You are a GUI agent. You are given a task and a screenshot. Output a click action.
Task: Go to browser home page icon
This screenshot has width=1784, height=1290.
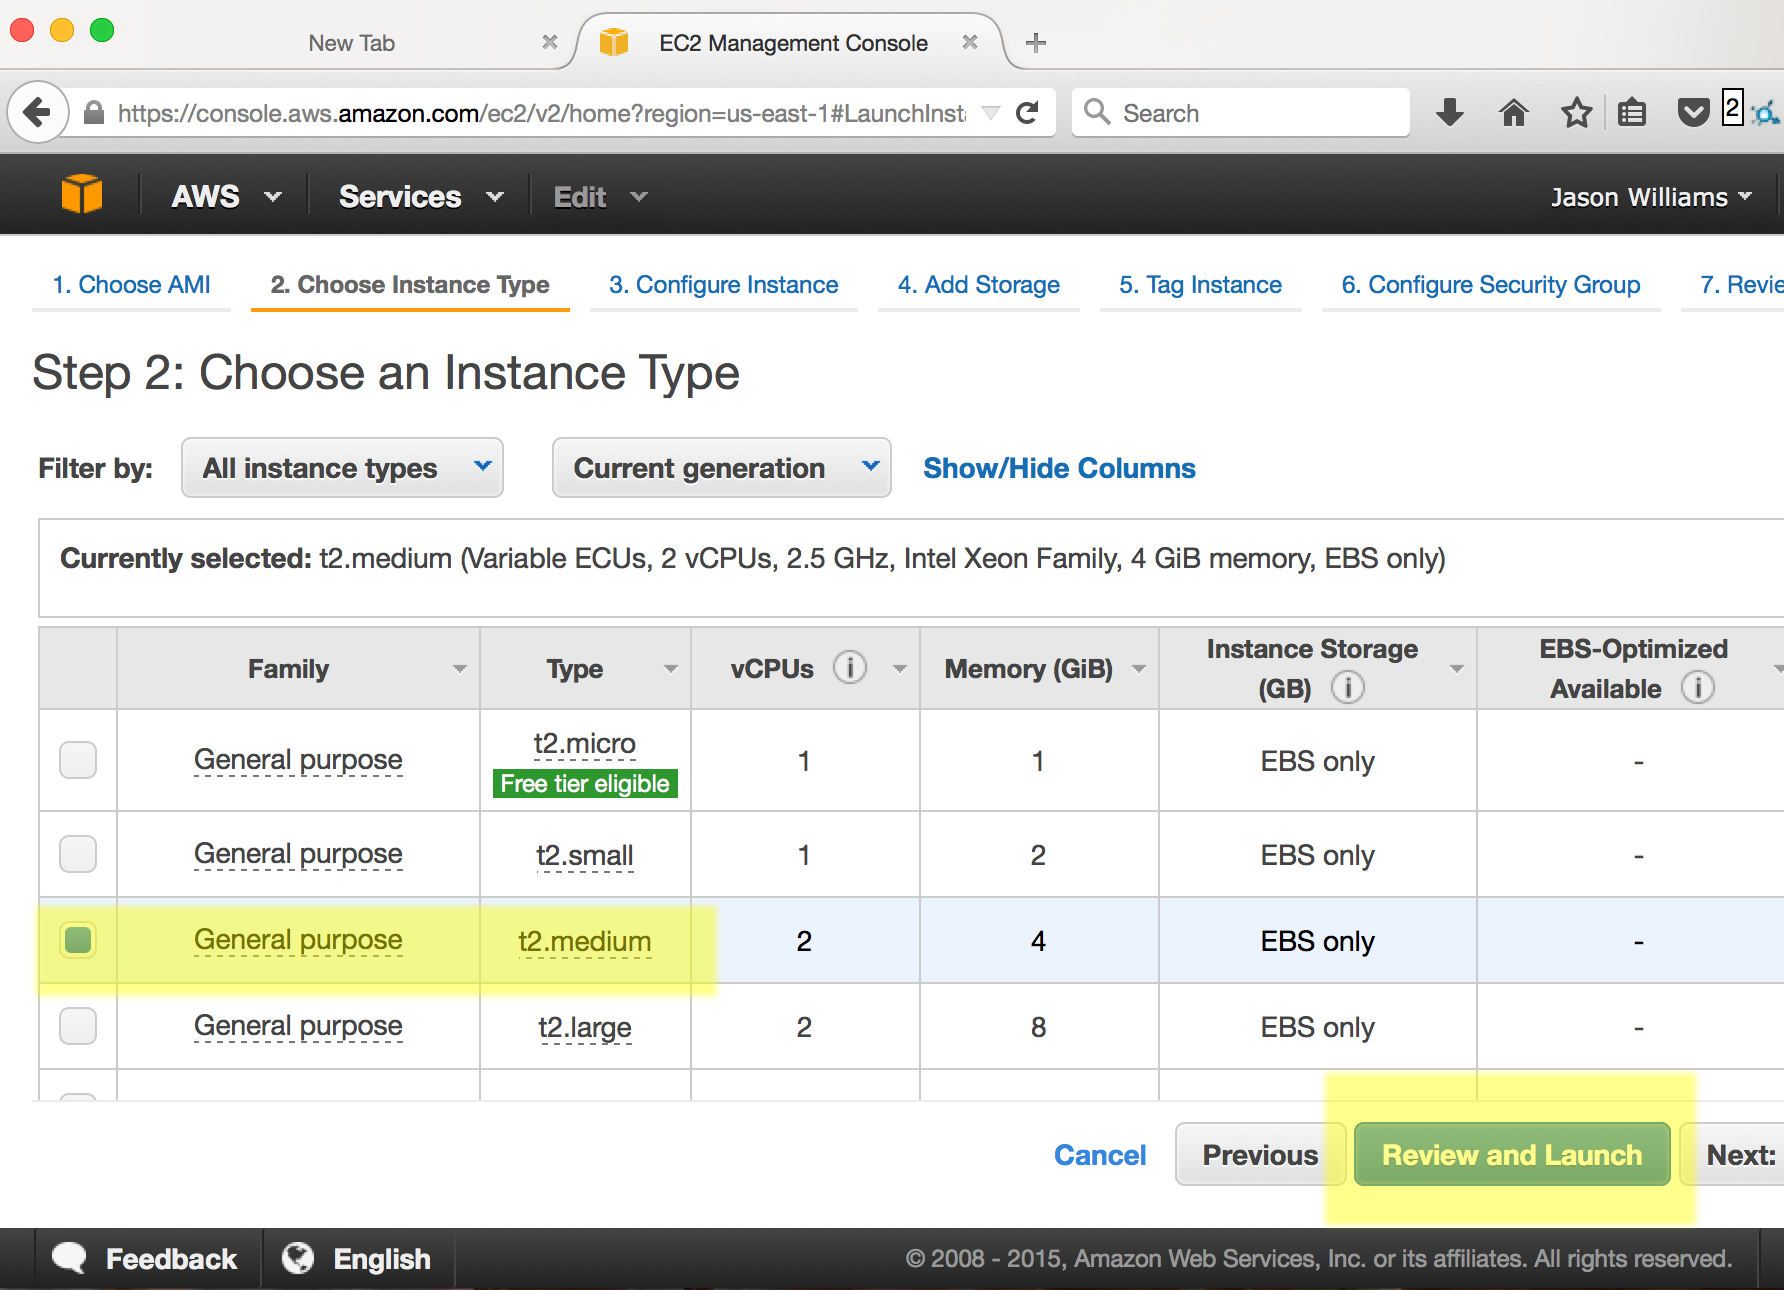(1513, 113)
